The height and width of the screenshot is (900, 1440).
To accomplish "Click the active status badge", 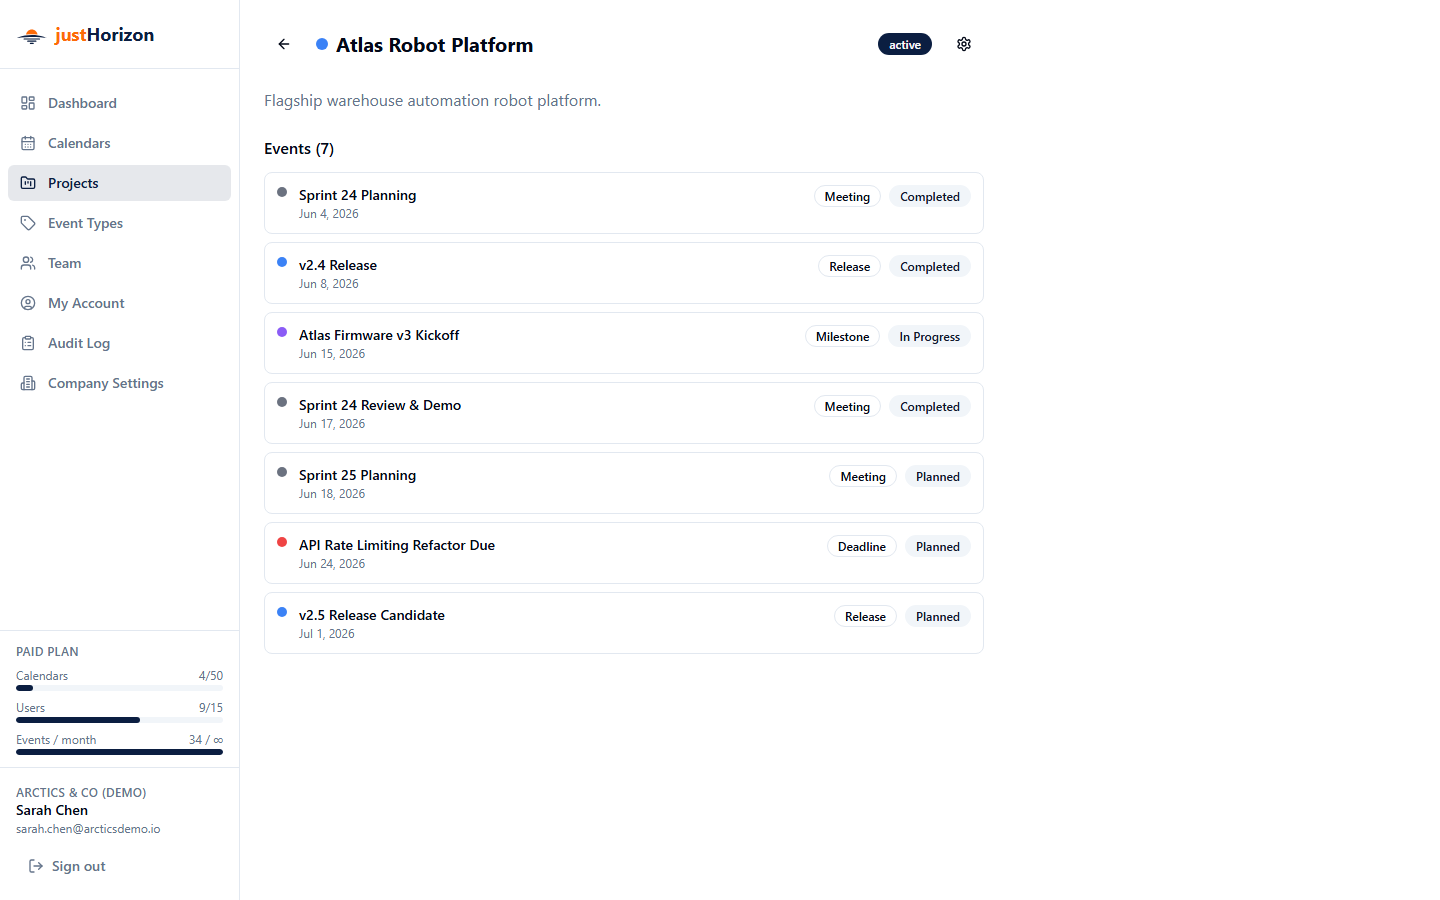I will [905, 44].
